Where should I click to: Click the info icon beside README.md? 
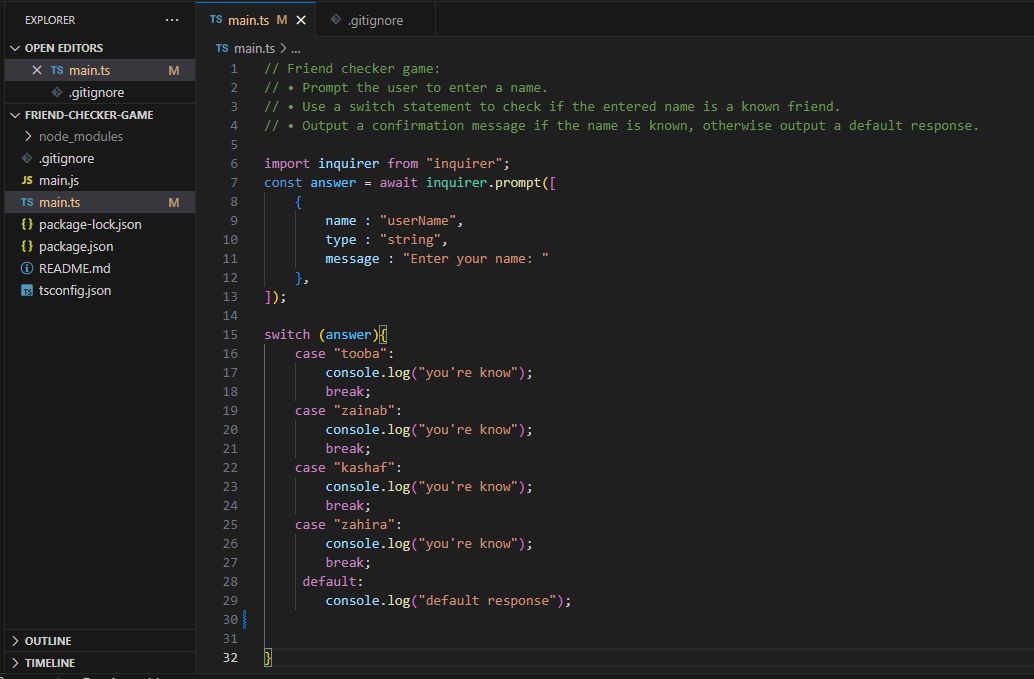click(27, 269)
